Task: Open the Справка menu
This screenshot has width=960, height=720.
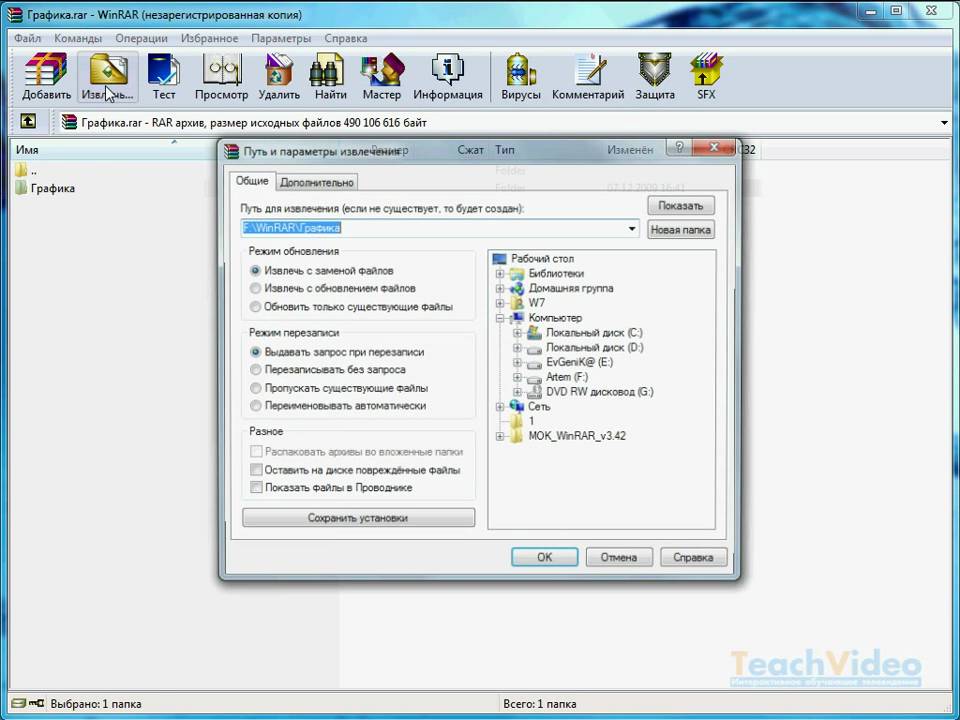Action: 346,38
